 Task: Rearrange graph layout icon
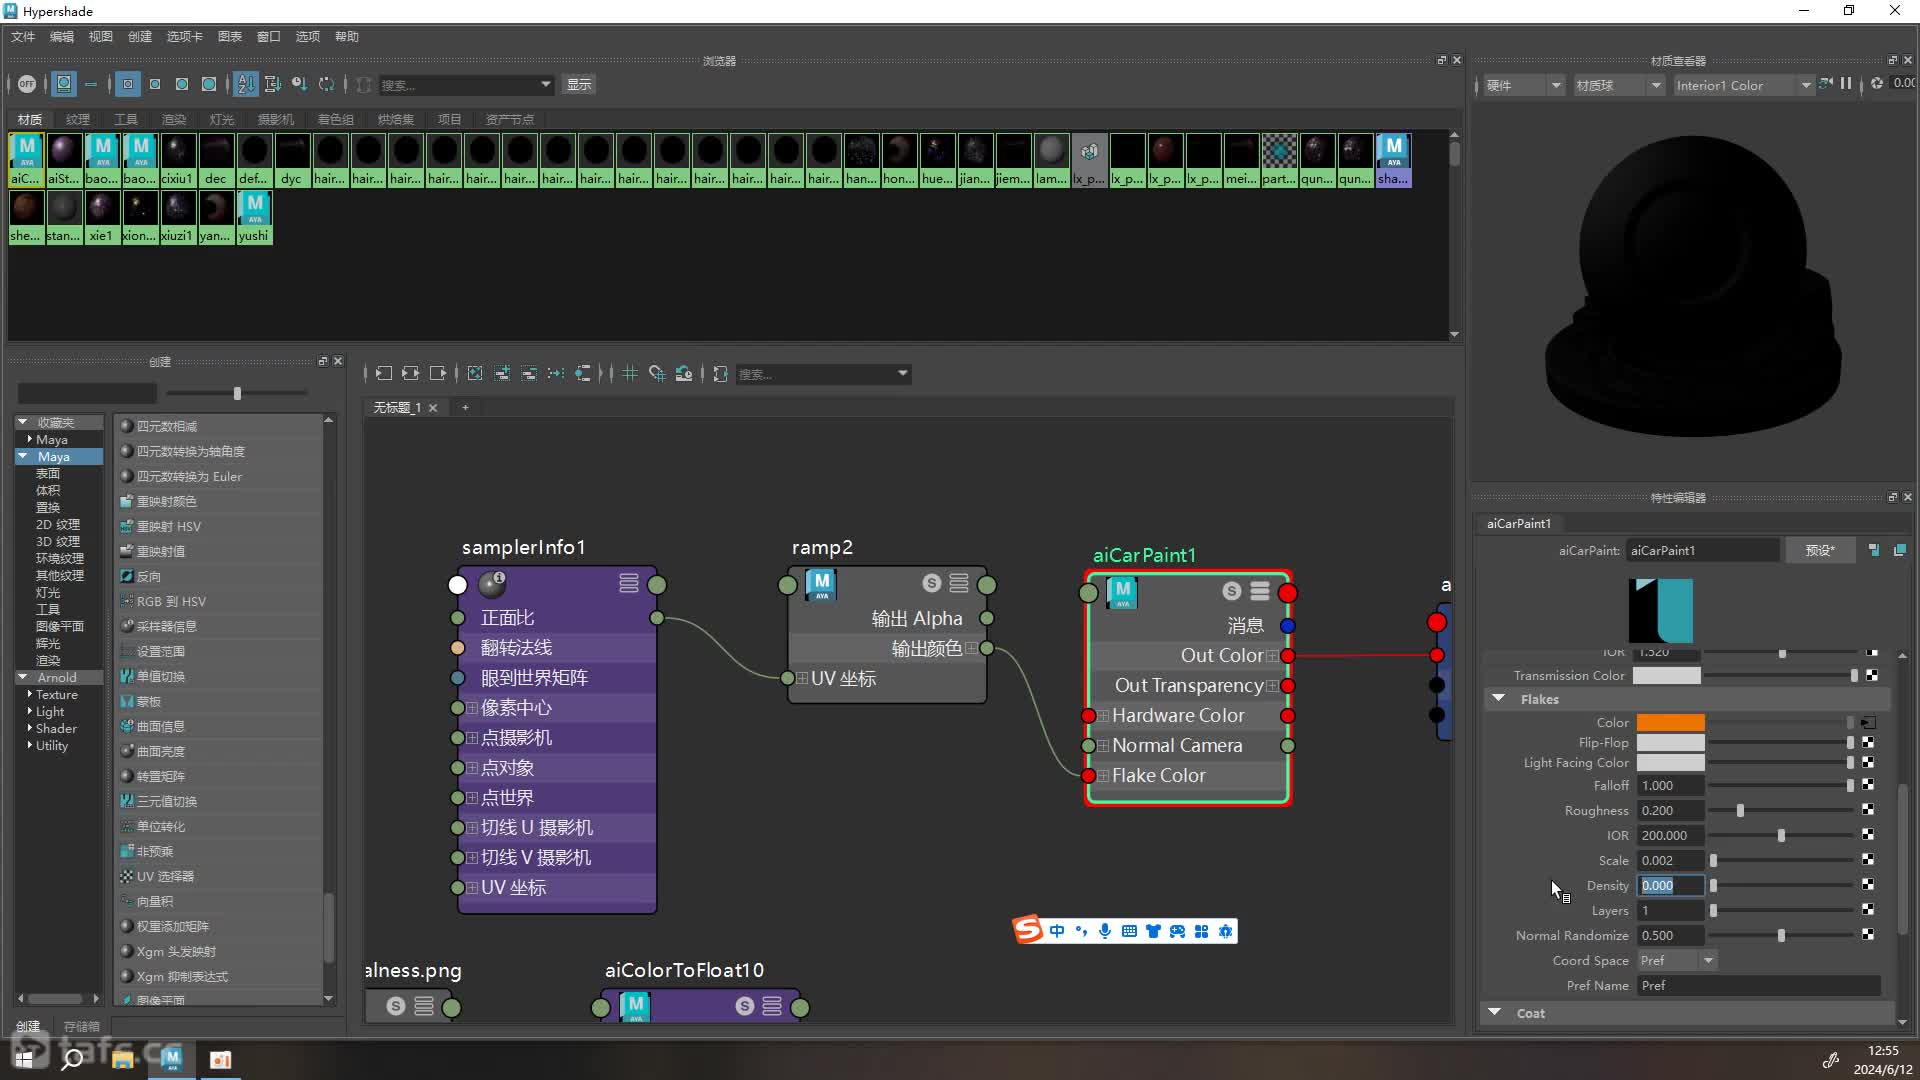(x=556, y=374)
